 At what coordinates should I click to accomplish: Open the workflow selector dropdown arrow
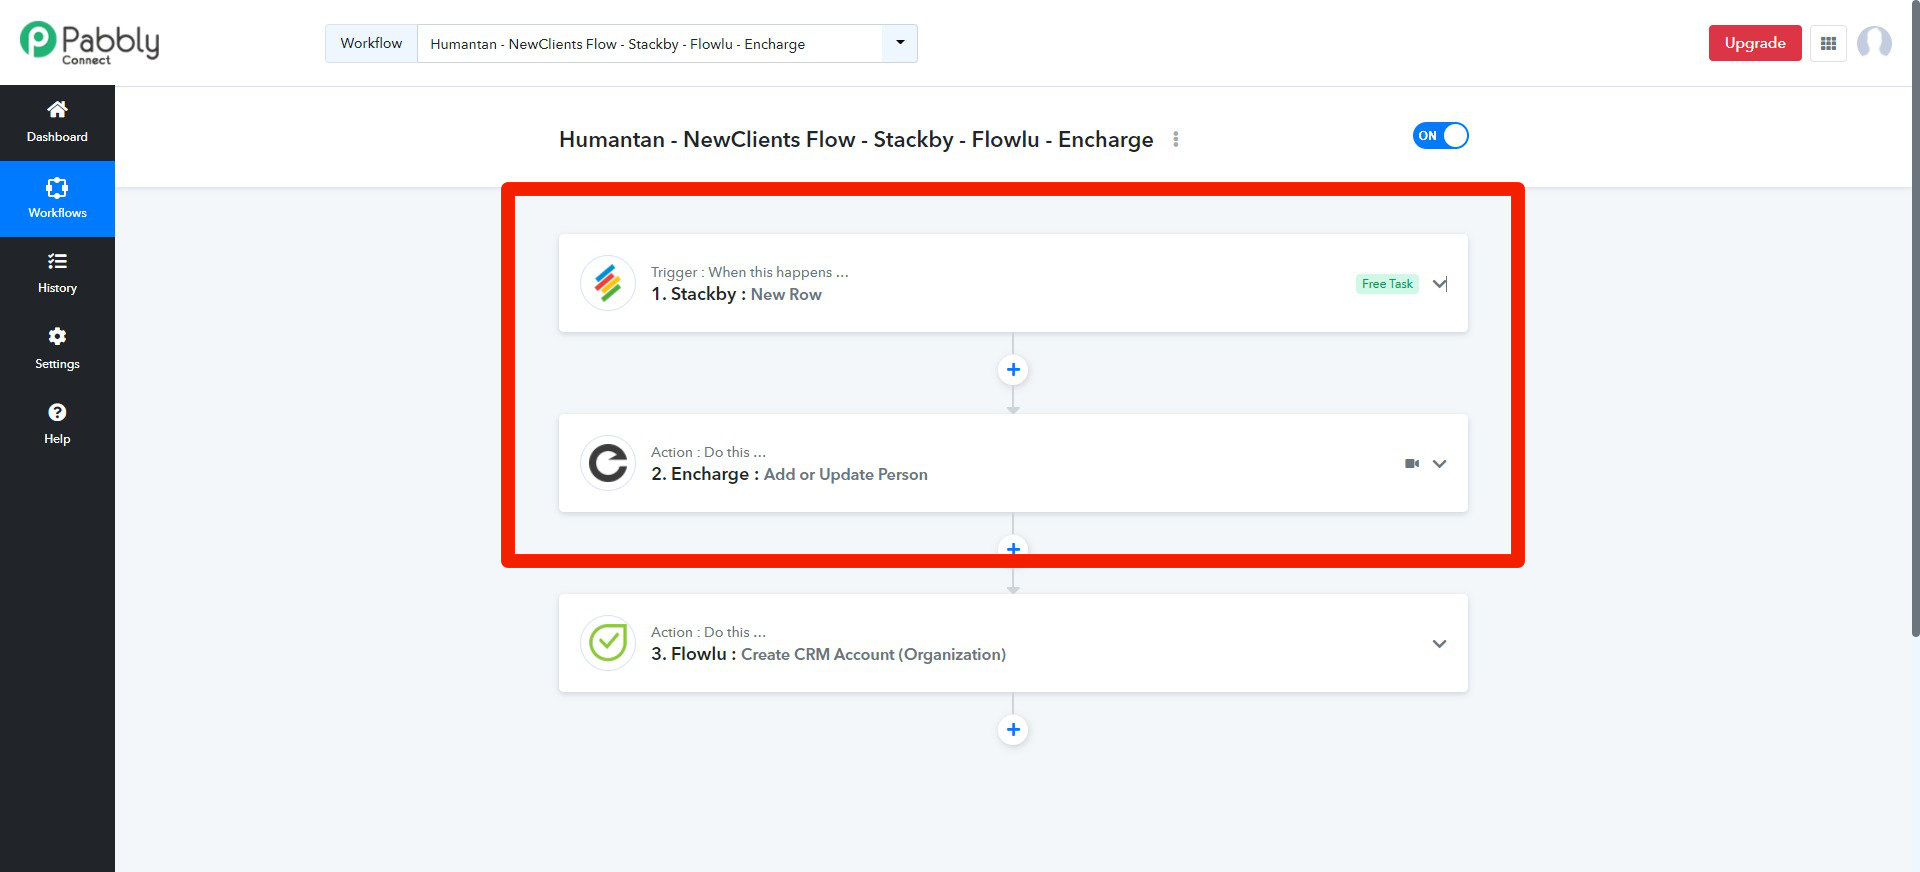point(900,43)
